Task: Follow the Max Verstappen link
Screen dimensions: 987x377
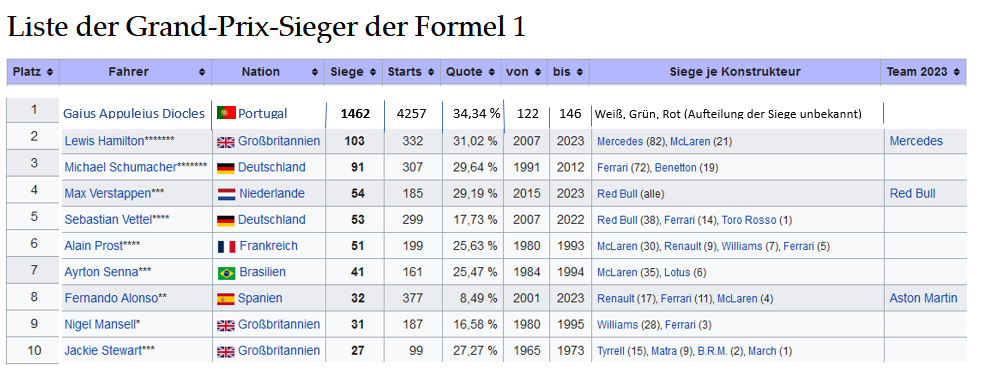Action: (x=106, y=194)
